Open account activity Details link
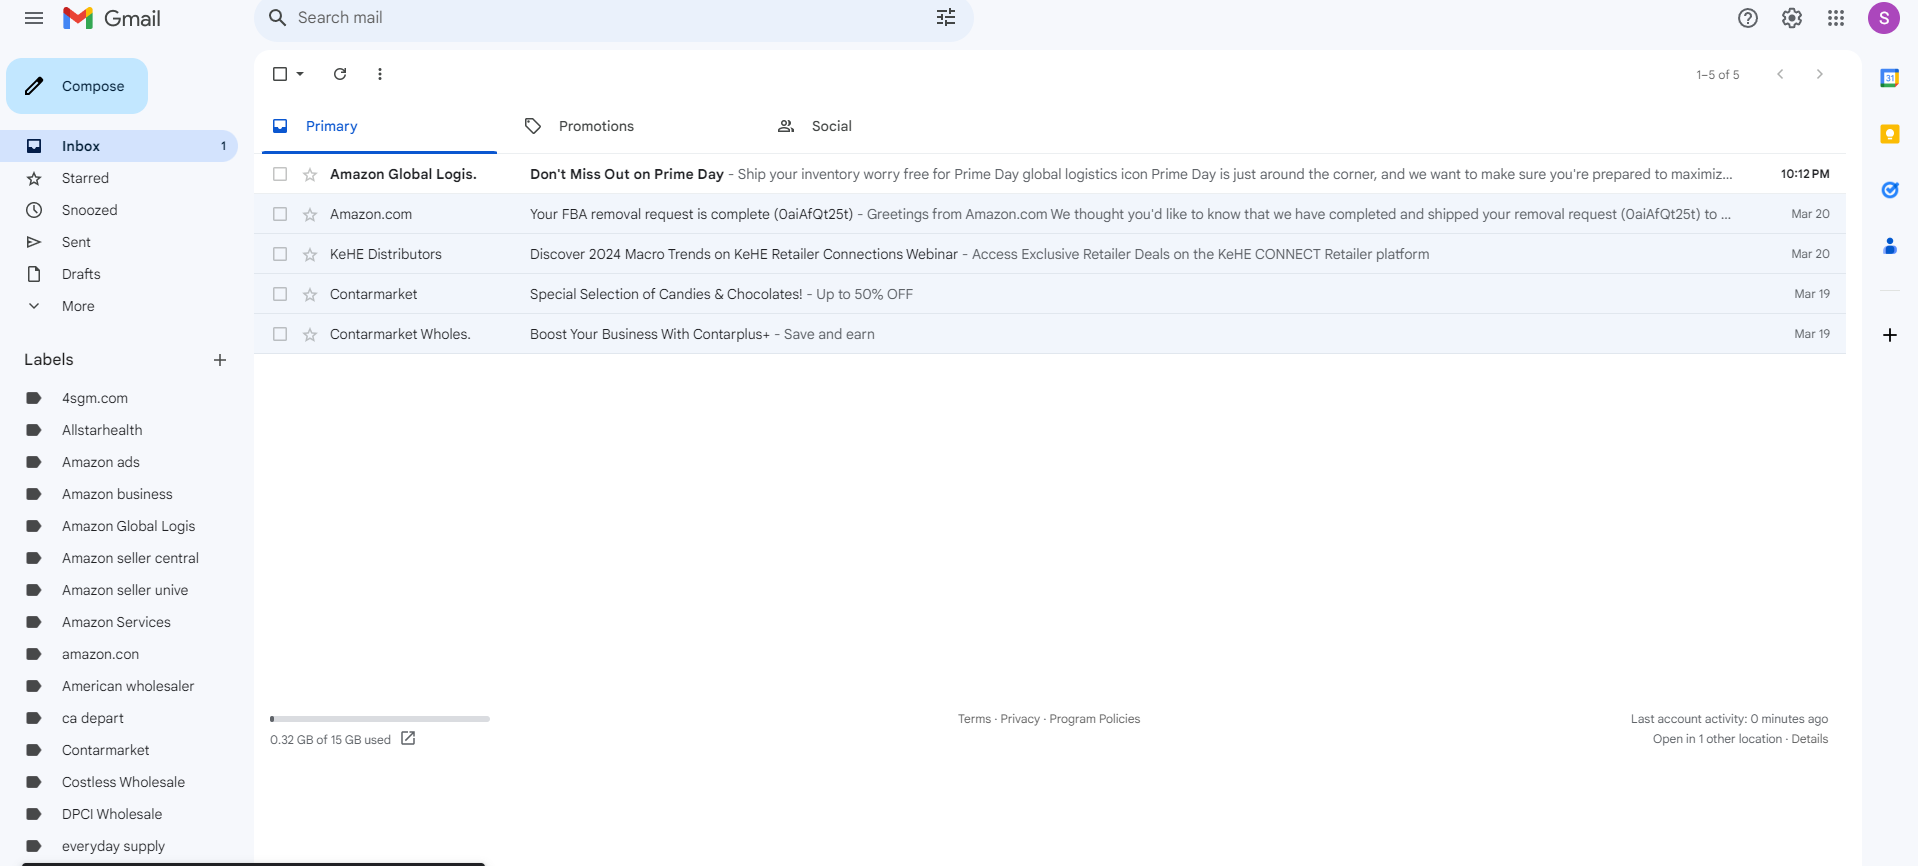1918x866 pixels. click(x=1809, y=739)
